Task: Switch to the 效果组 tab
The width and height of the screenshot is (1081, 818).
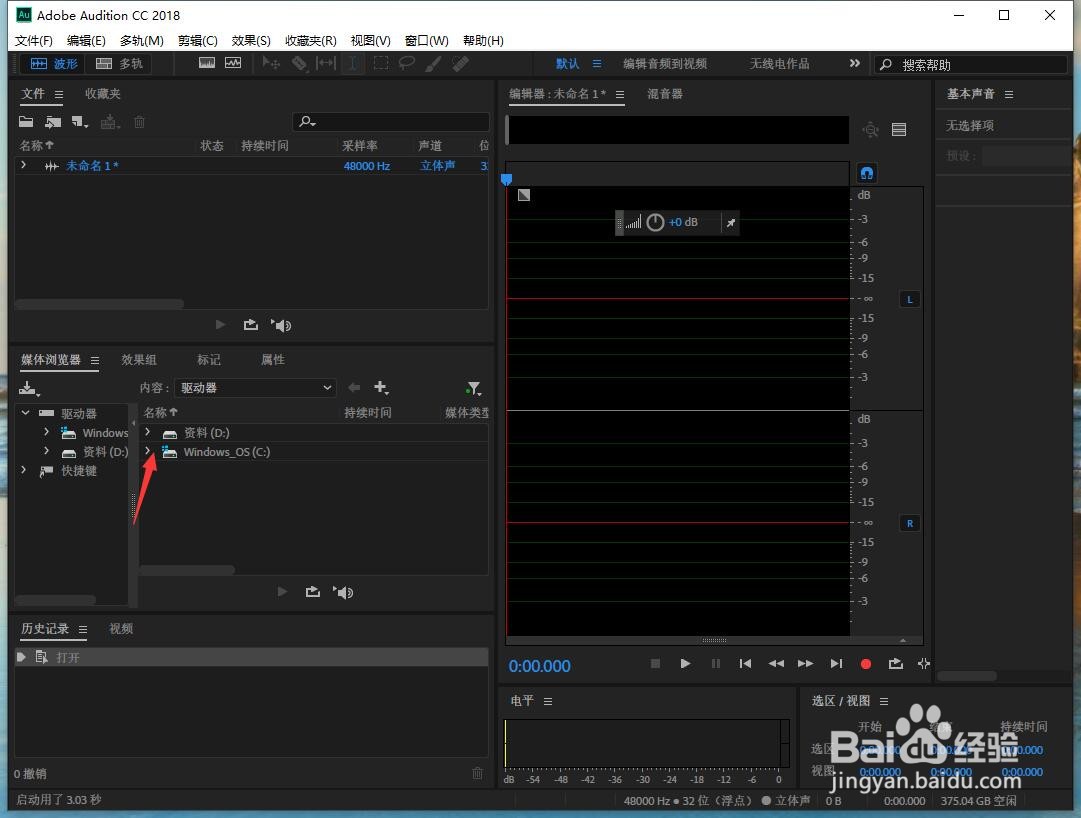Action: pos(139,360)
